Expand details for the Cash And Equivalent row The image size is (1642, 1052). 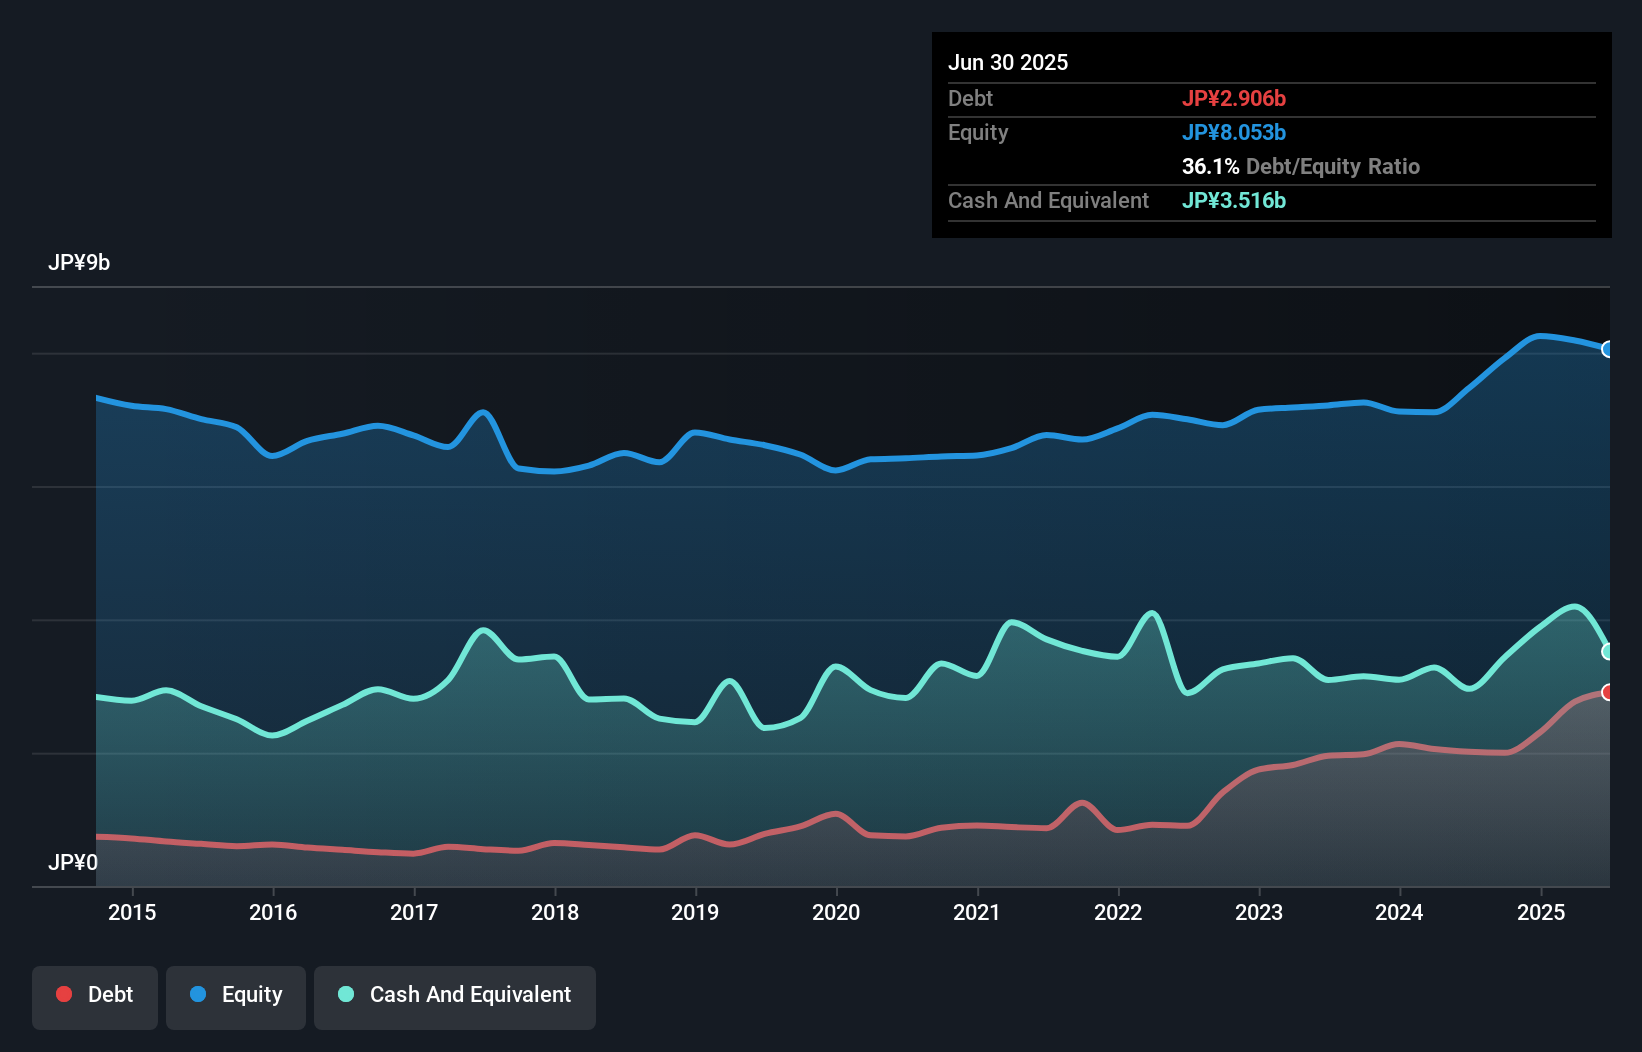(x=1047, y=200)
